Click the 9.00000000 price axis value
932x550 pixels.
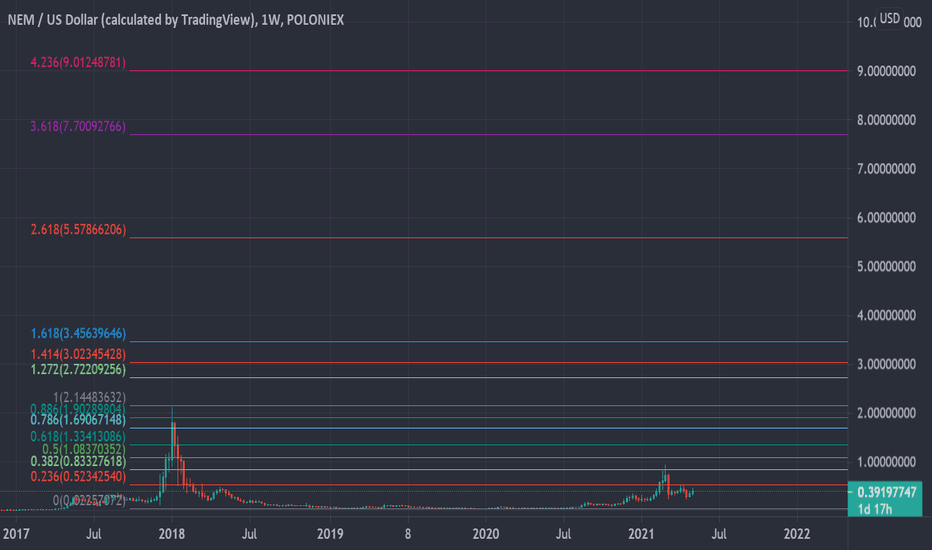coord(886,71)
